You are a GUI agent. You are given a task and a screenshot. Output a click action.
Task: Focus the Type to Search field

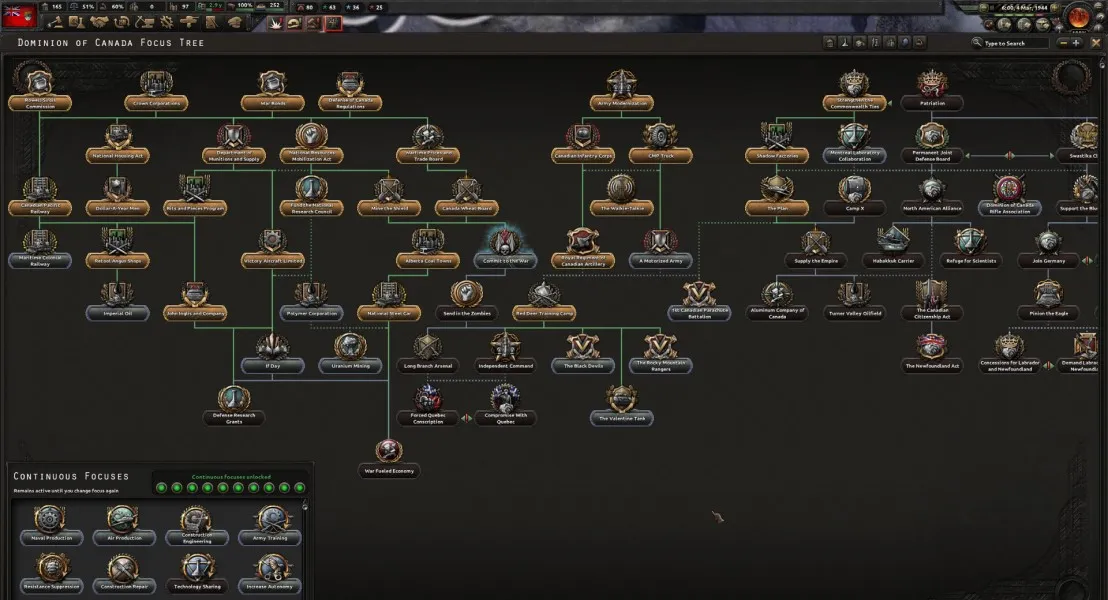pyautogui.click(x=1016, y=43)
